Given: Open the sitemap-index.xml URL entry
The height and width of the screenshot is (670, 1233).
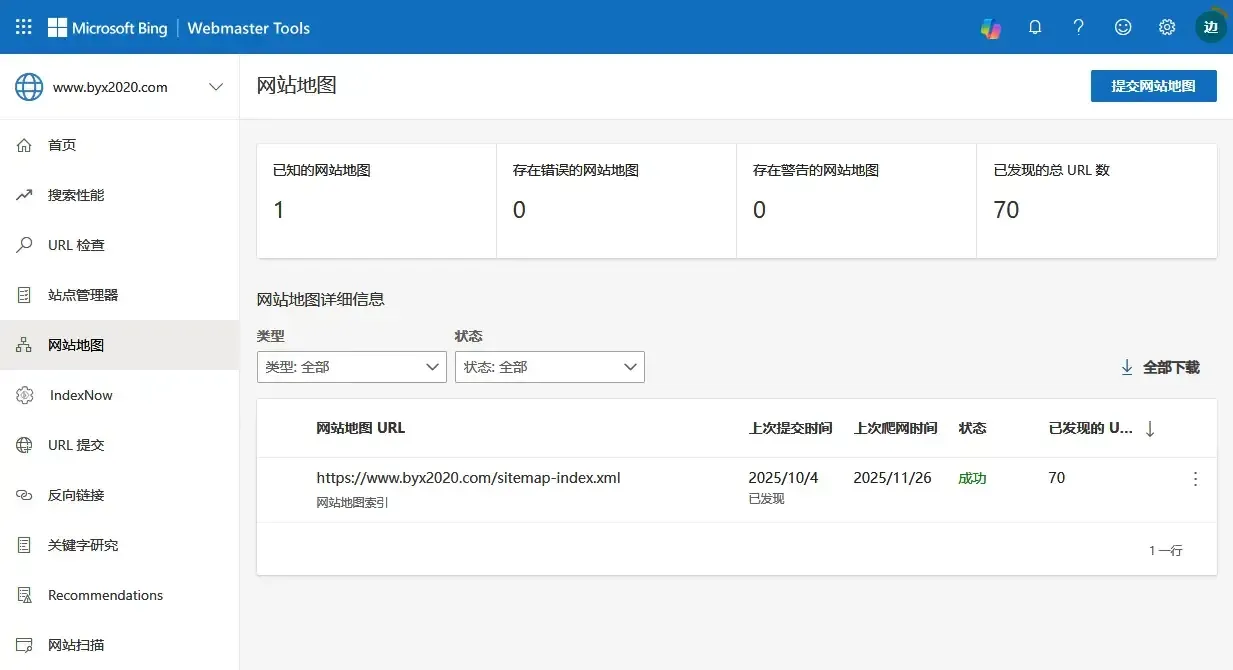Looking at the screenshot, I should point(468,478).
